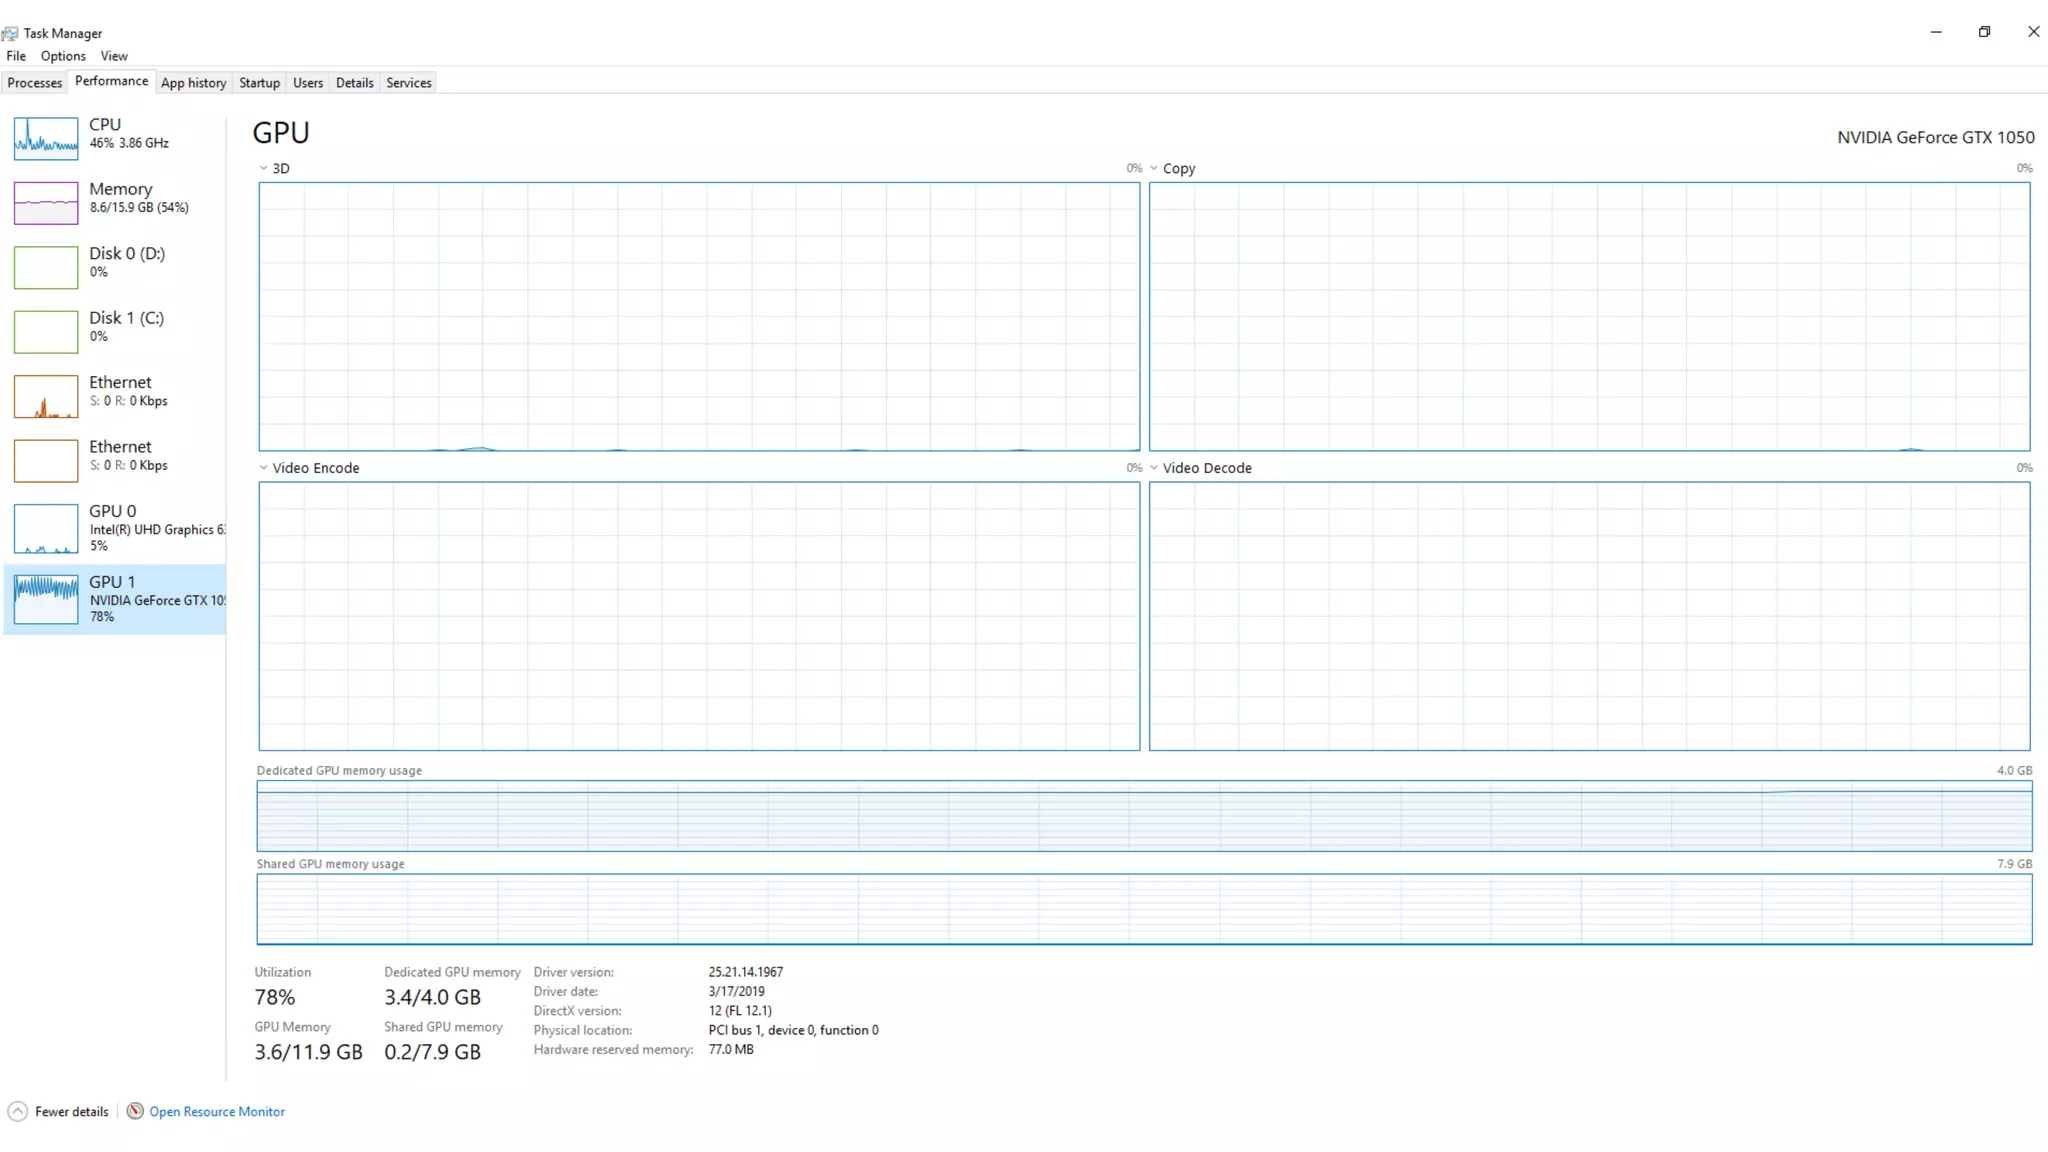This screenshot has height=1152, width=2048.
Task: Click the Memory usage thumbnail graph
Action: pyautogui.click(x=46, y=203)
